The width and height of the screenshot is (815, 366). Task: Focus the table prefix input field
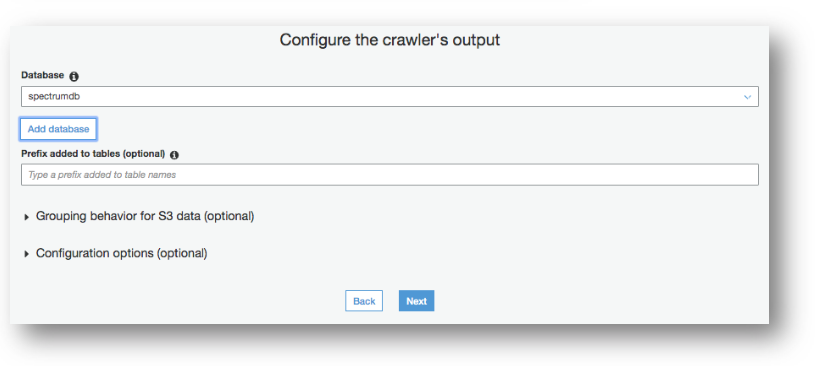click(x=390, y=175)
